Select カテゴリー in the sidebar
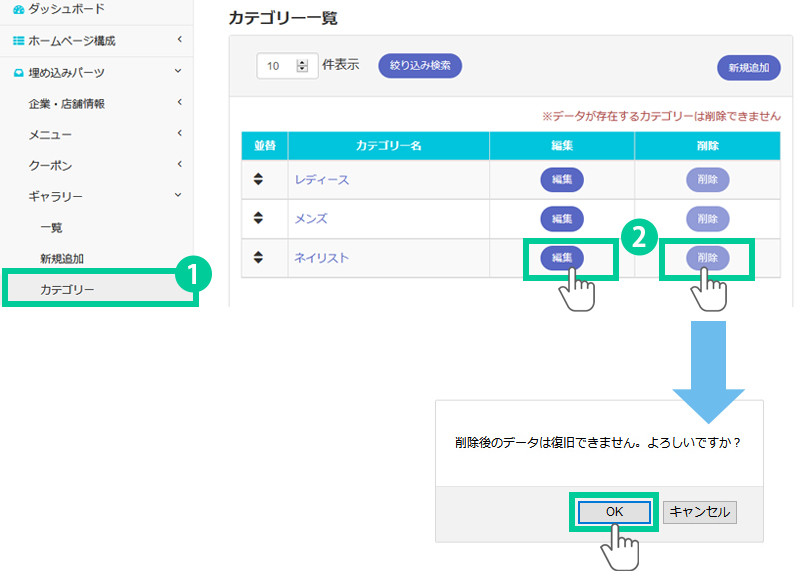 click(x=67, y=289)
